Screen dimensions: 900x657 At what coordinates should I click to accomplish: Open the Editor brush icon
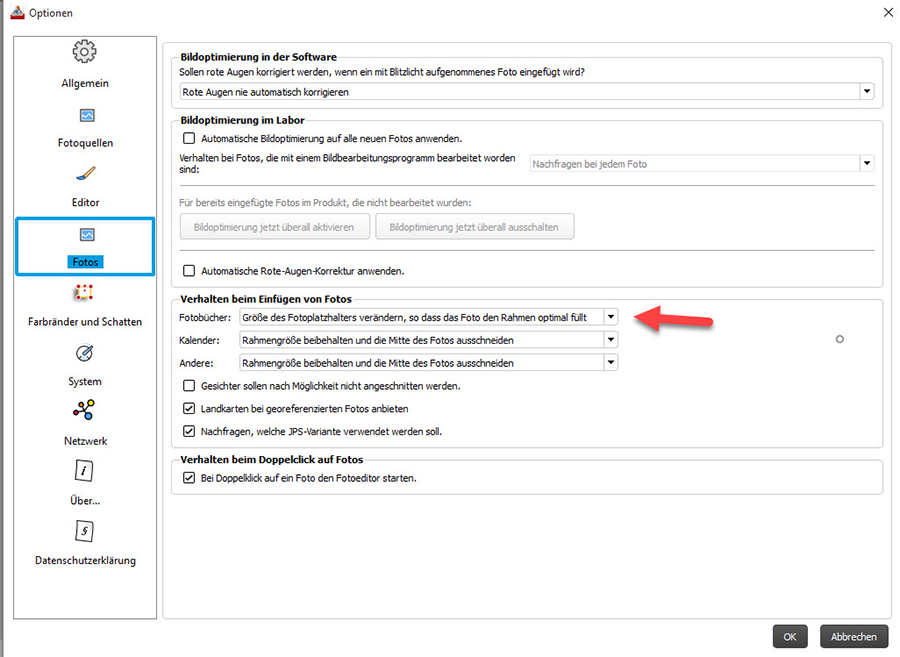click(x=86, y=173)
